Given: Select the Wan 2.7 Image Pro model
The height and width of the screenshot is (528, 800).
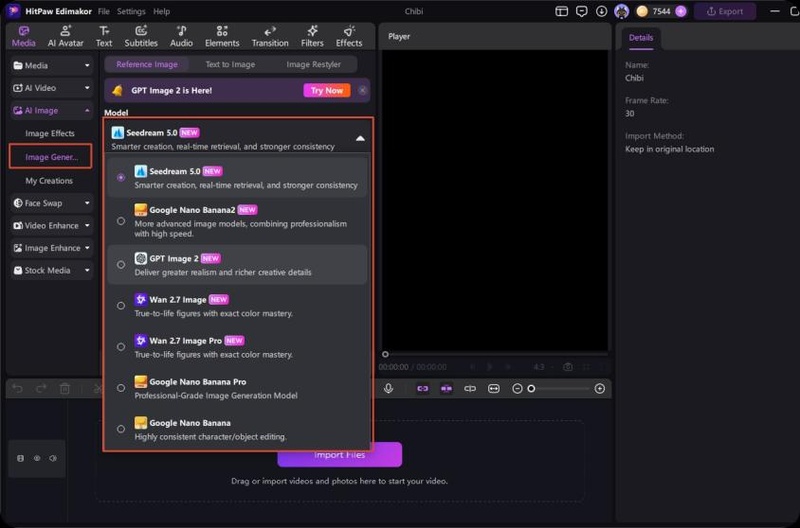Looking at the screenshot, I should click(x=237, y=347).
